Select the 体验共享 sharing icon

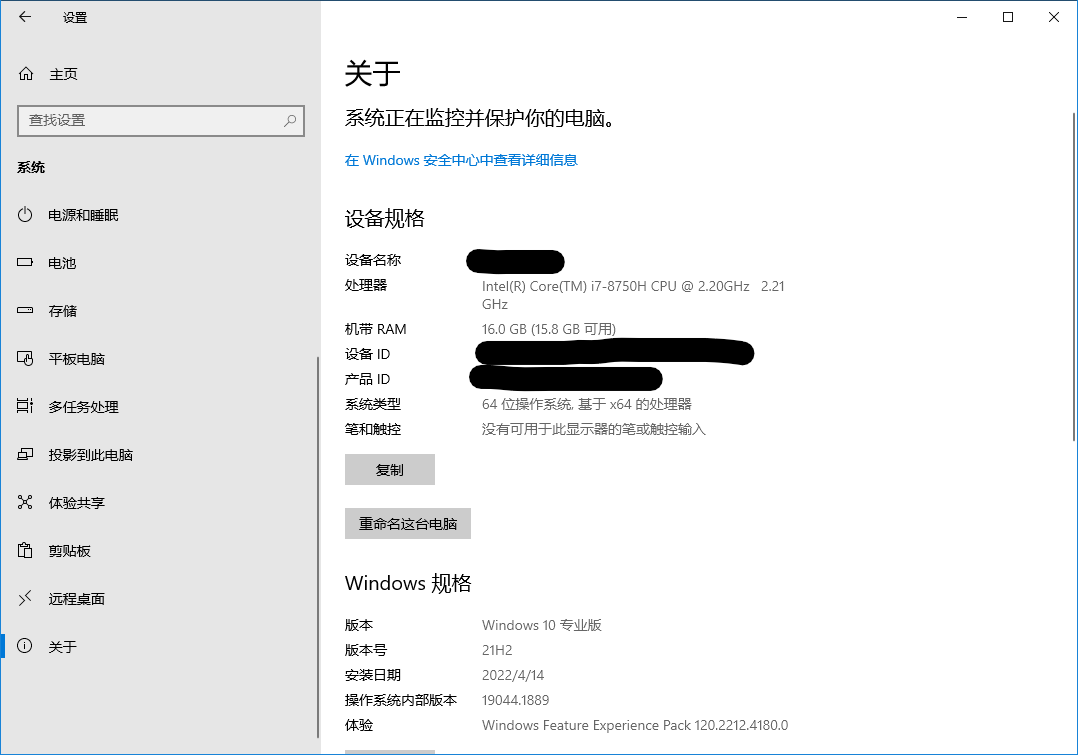point(25,503)
